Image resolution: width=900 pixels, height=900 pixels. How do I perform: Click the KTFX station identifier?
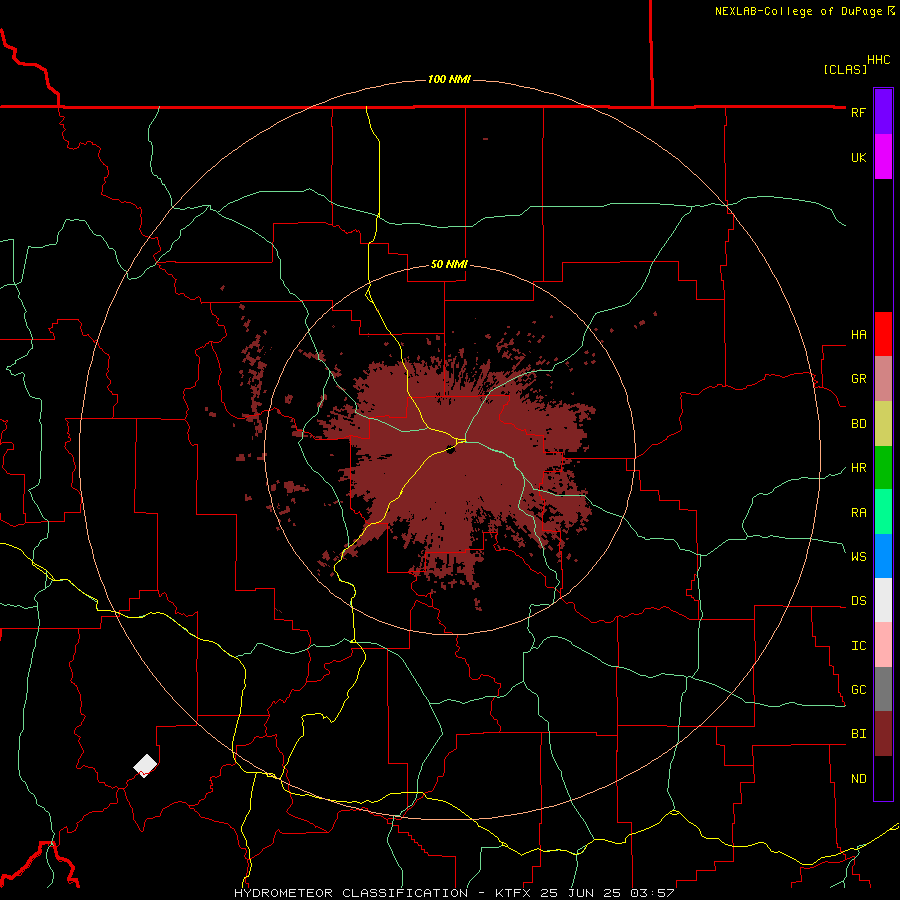coord(514,893)
